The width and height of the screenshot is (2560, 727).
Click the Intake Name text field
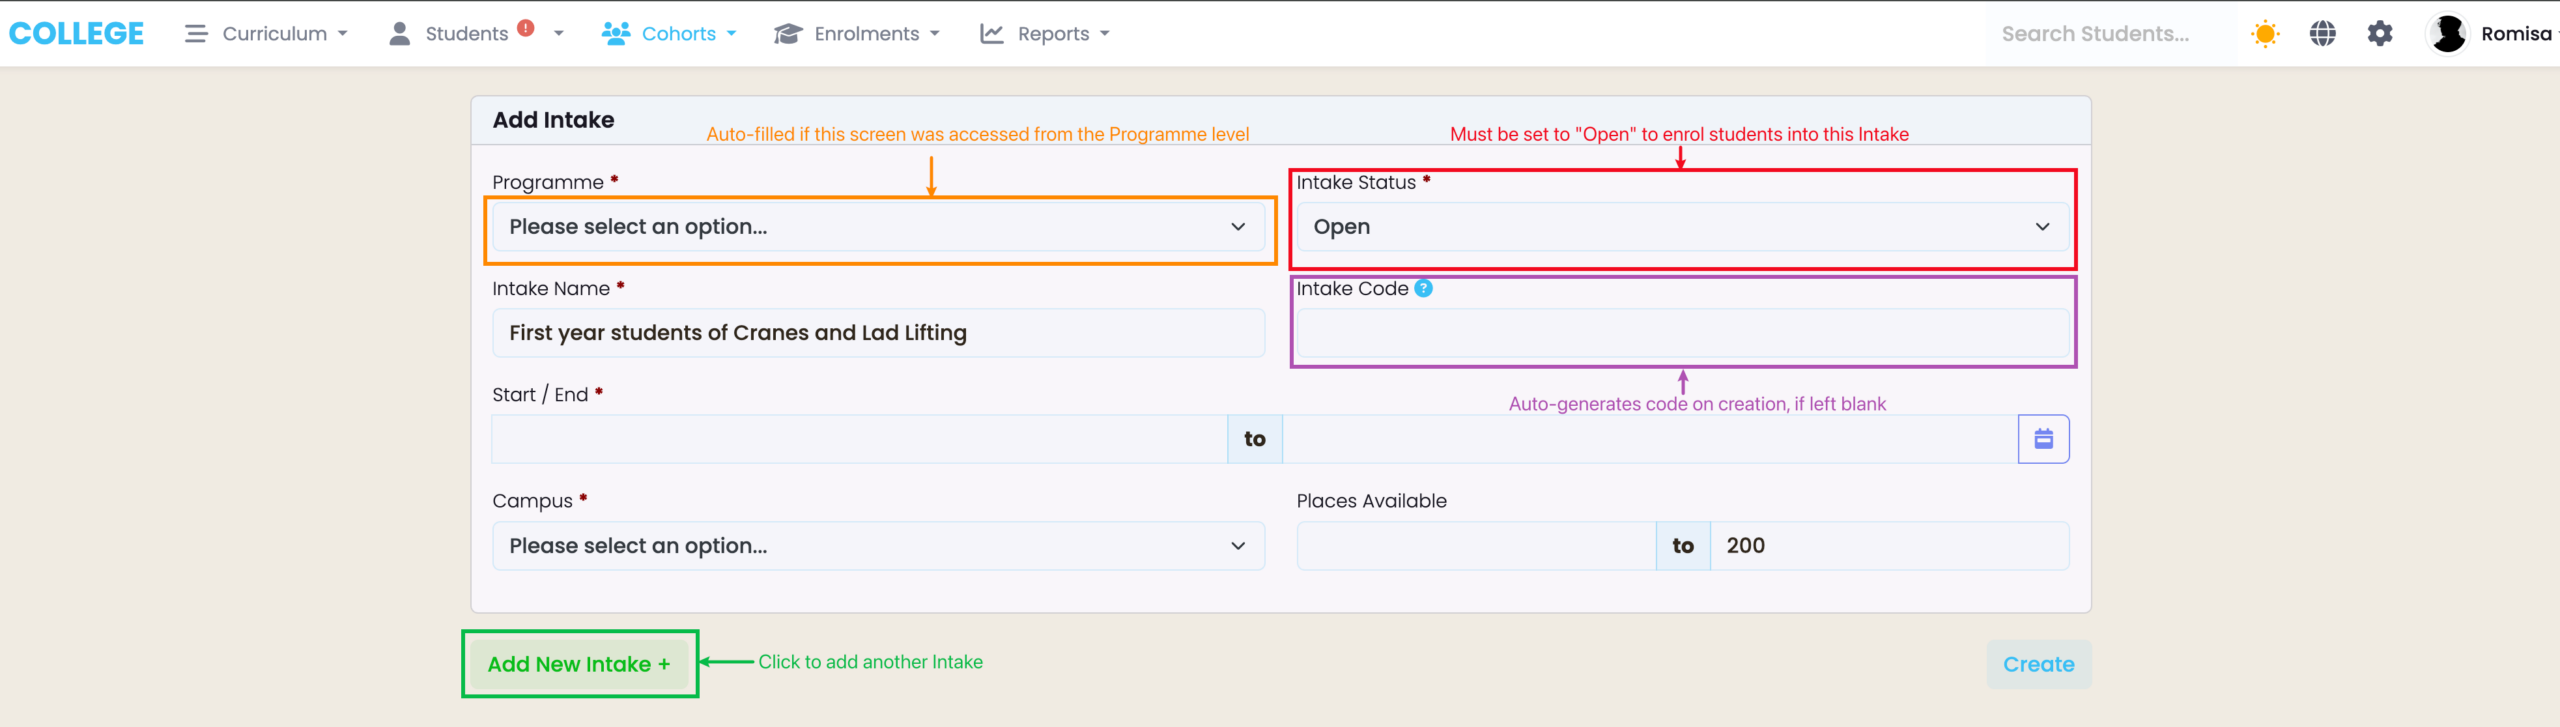point(878,333)
